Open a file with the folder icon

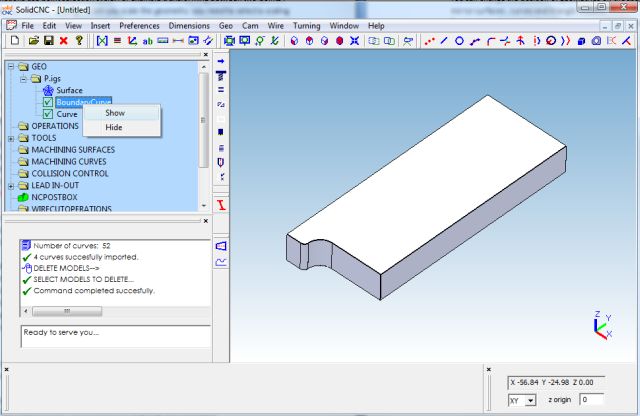pyautogui.click(x=33, y=41)
